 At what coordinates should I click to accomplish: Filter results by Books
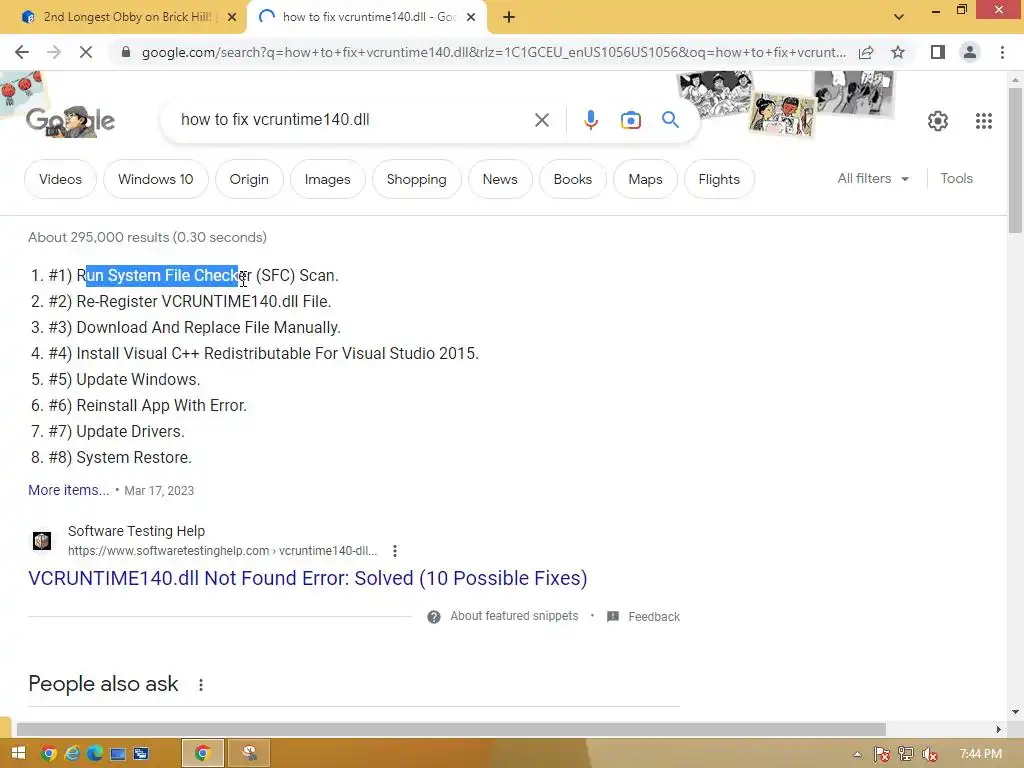tap(573, 179)
